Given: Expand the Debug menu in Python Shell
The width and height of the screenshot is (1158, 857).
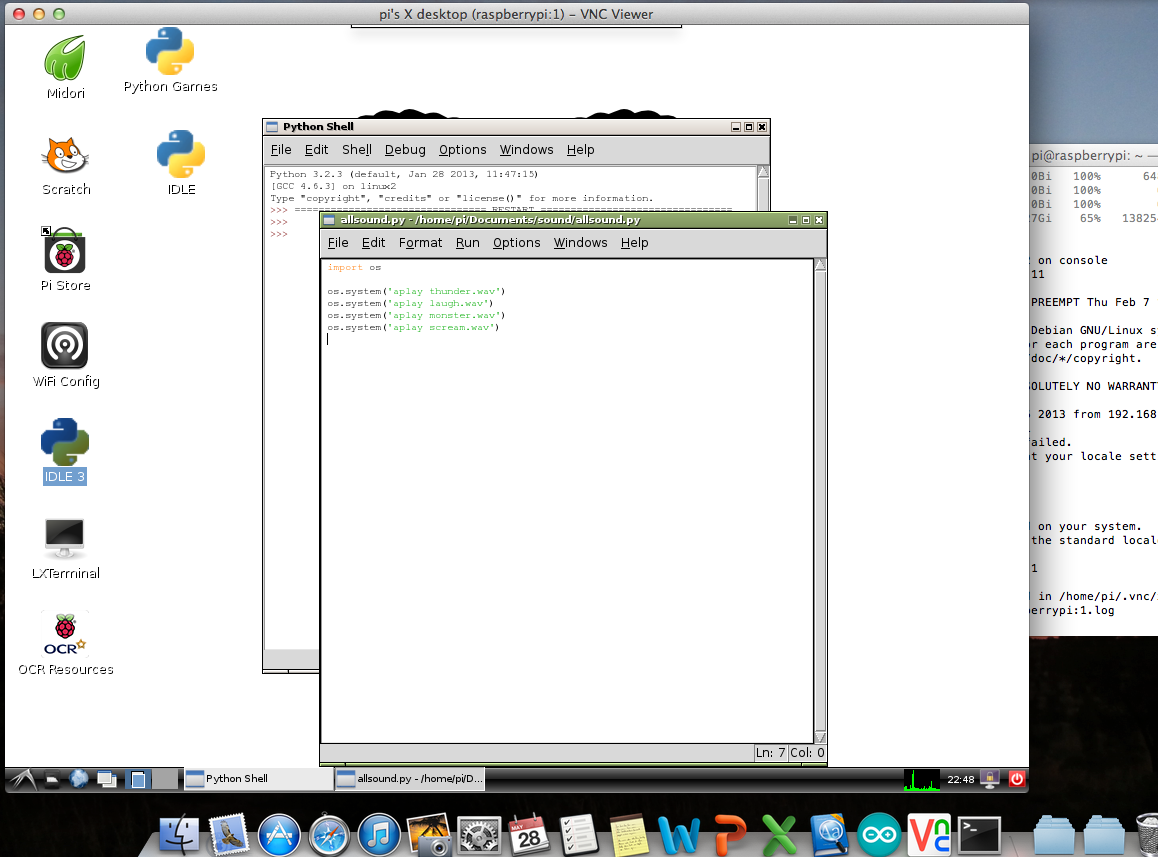Looking at the screenshot, I should click(x=405, y=150).
